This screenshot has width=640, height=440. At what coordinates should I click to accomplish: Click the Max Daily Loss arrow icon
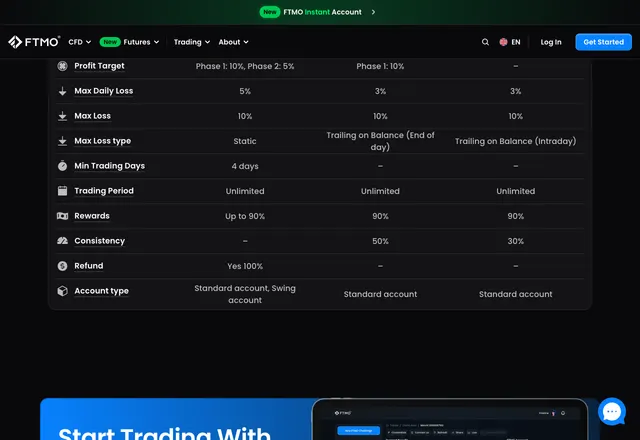(62, 91)
